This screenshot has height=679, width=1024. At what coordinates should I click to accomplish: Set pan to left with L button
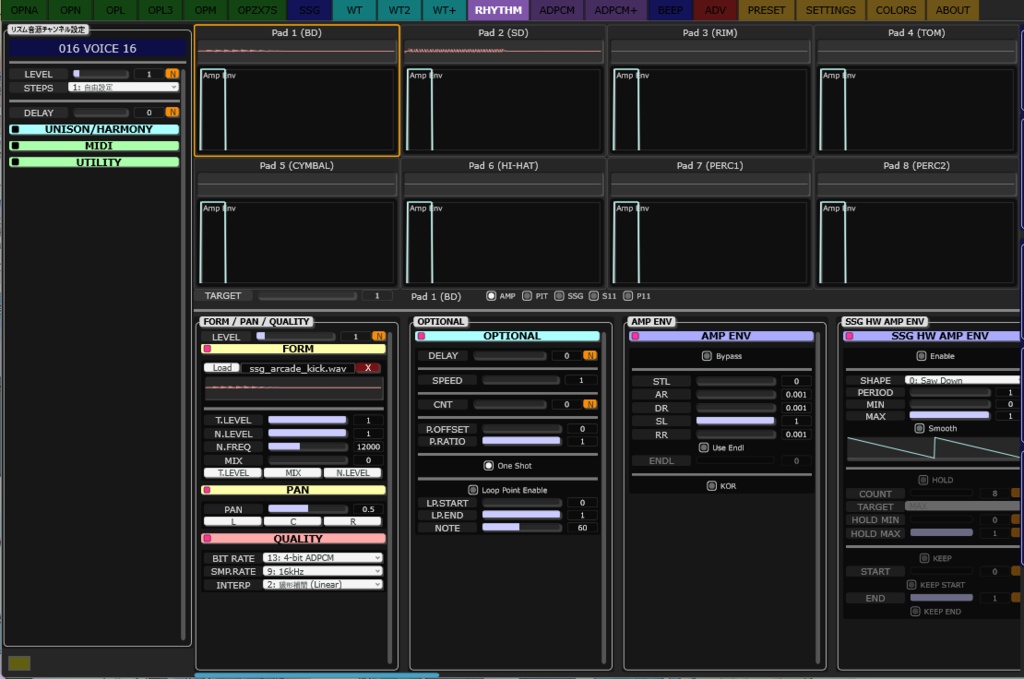(x=233, y=521)
